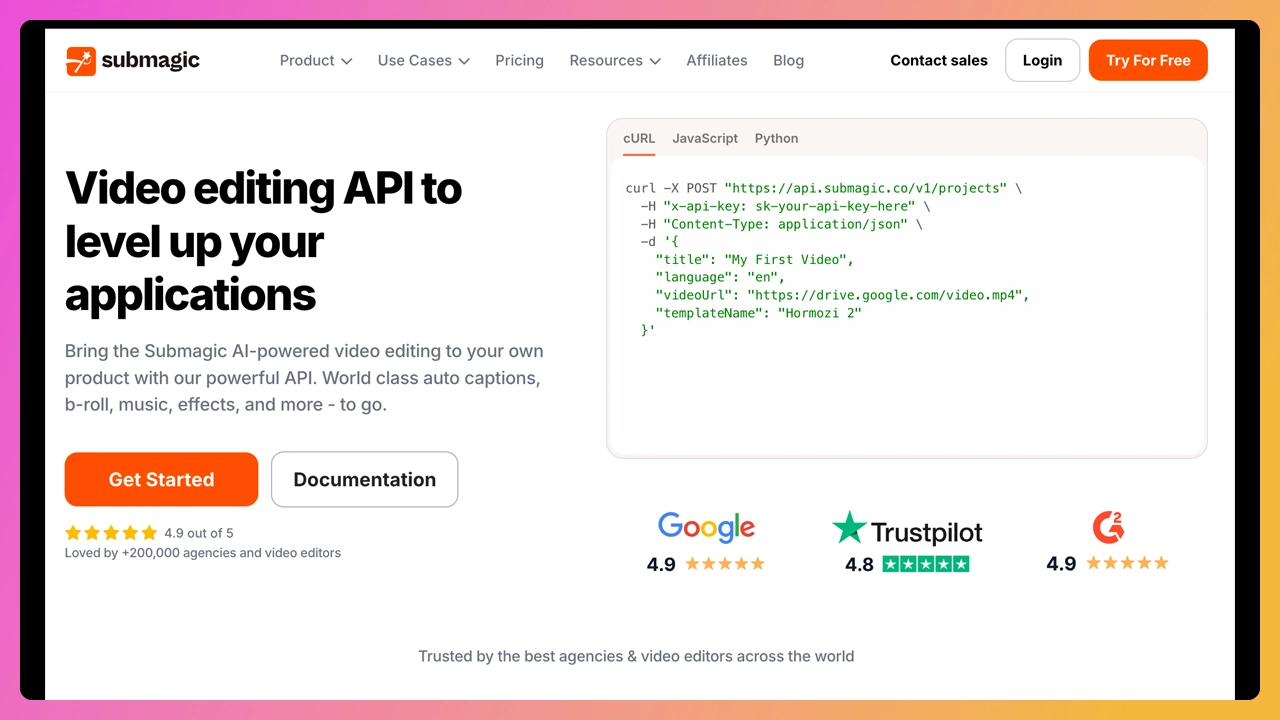Click Contact sales link
Image resolution: width=1280 pixels, height=720 pixels.
pyautogui.click(x=939, y=61)
